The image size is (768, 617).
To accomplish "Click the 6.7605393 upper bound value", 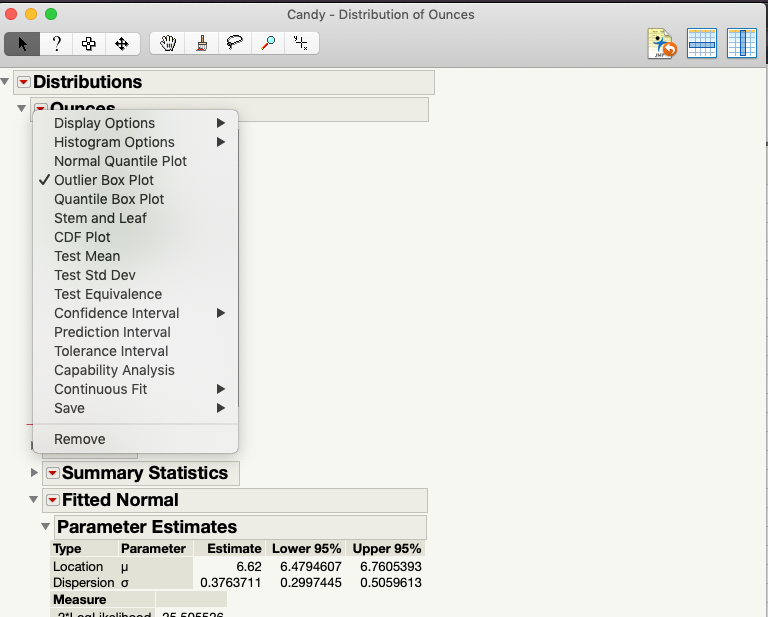I will (391, 567).
